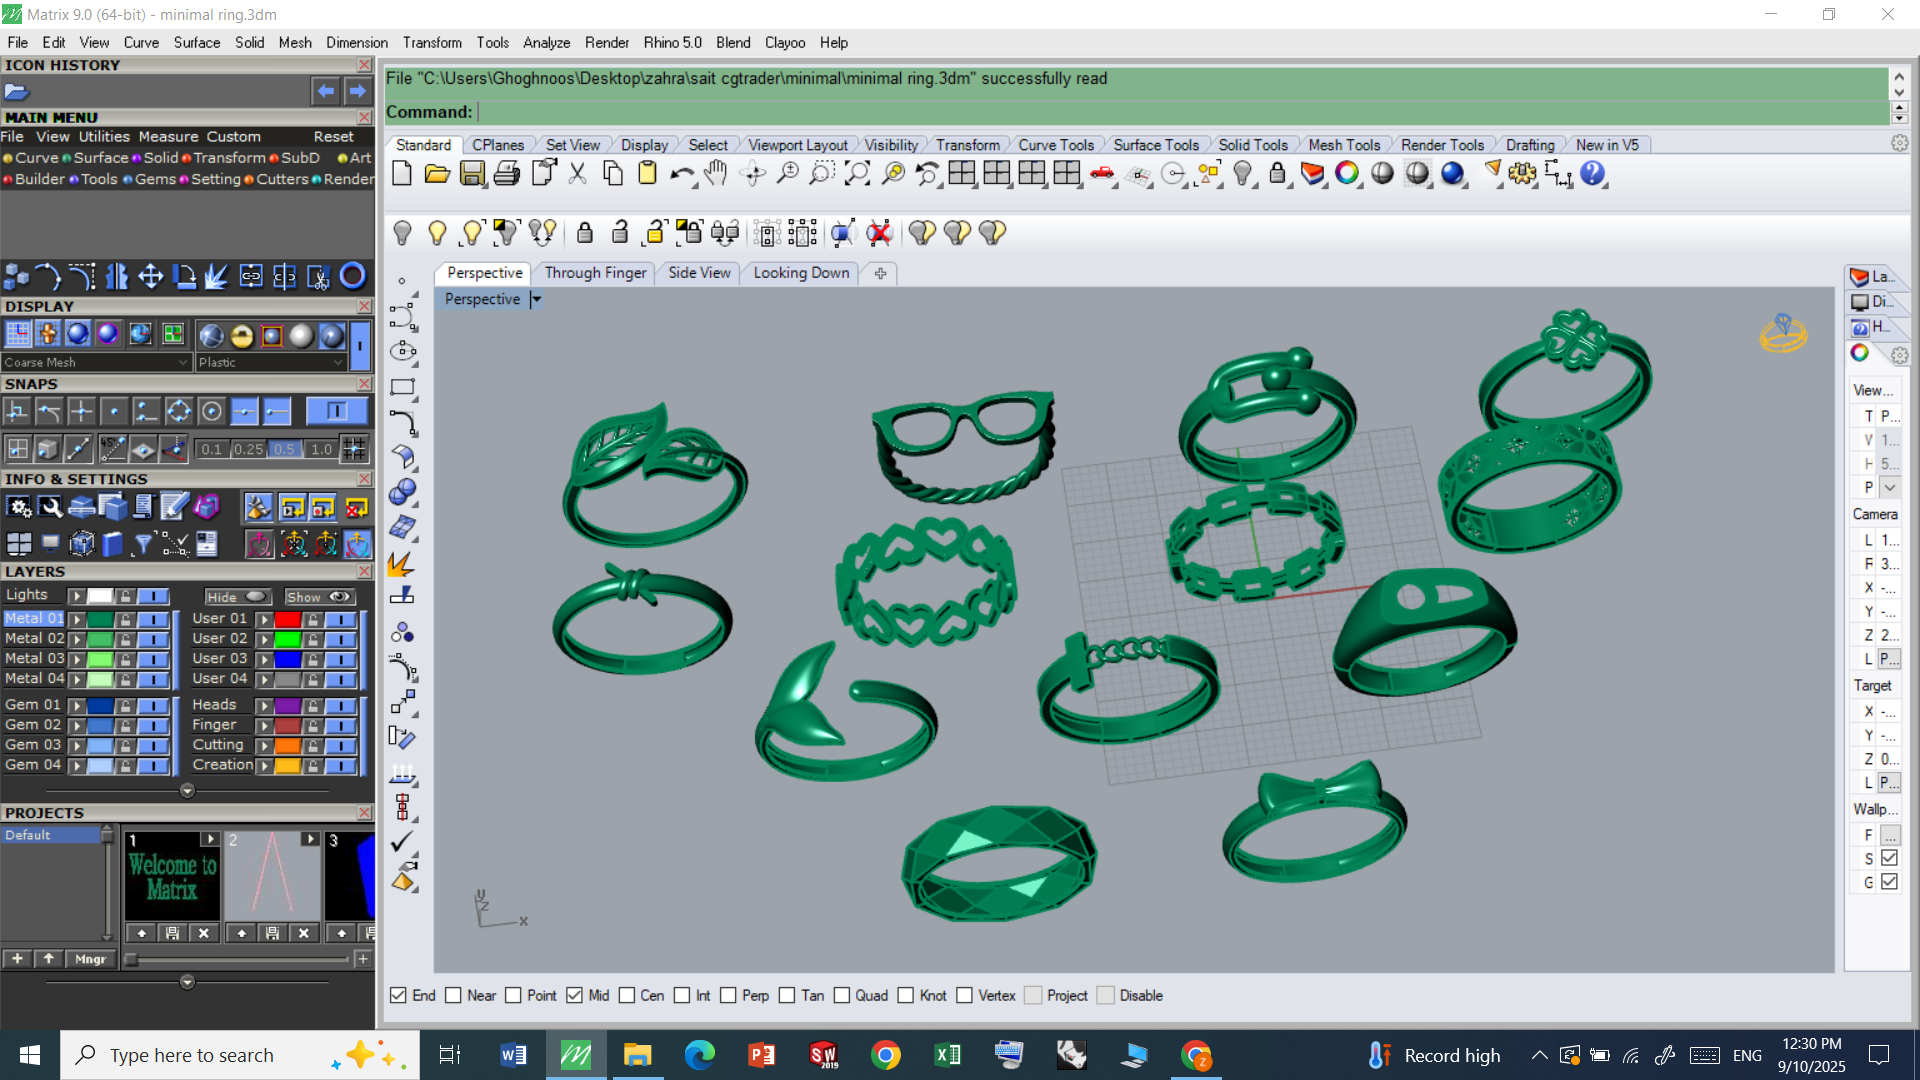Click the Hide layers button
This screenshot has height=1080, width=1920.
coord(236,597)
